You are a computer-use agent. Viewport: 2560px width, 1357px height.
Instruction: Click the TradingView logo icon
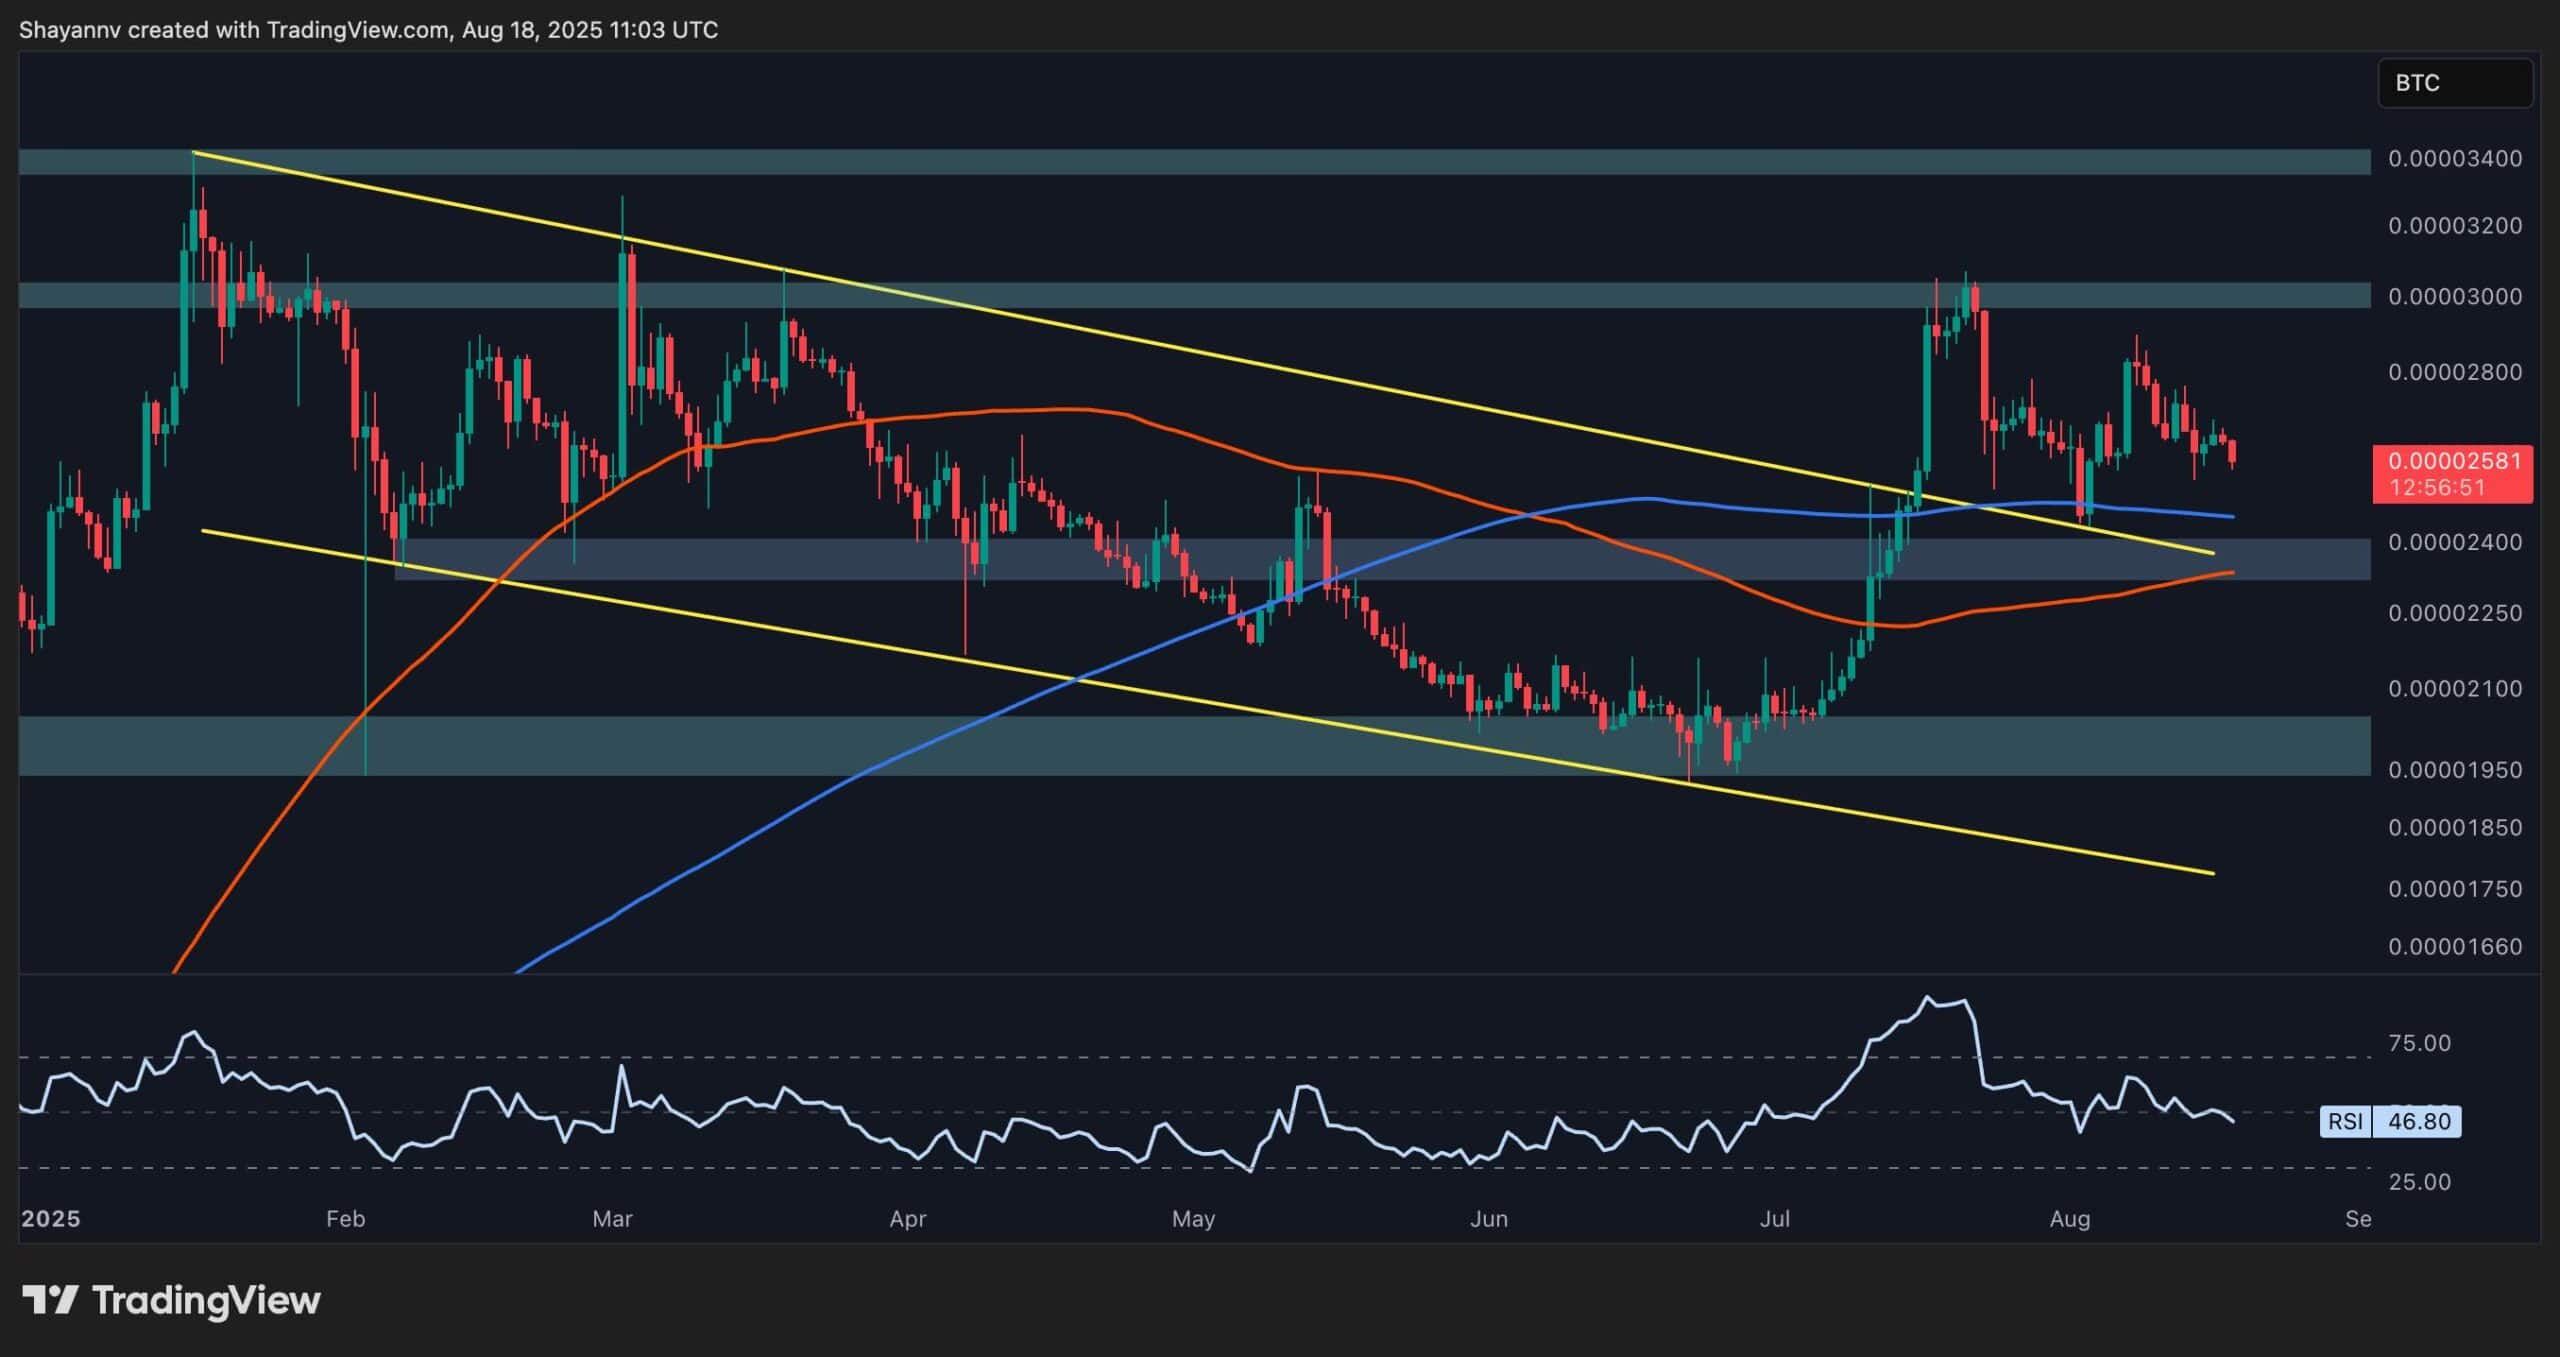click(50, 1300)
